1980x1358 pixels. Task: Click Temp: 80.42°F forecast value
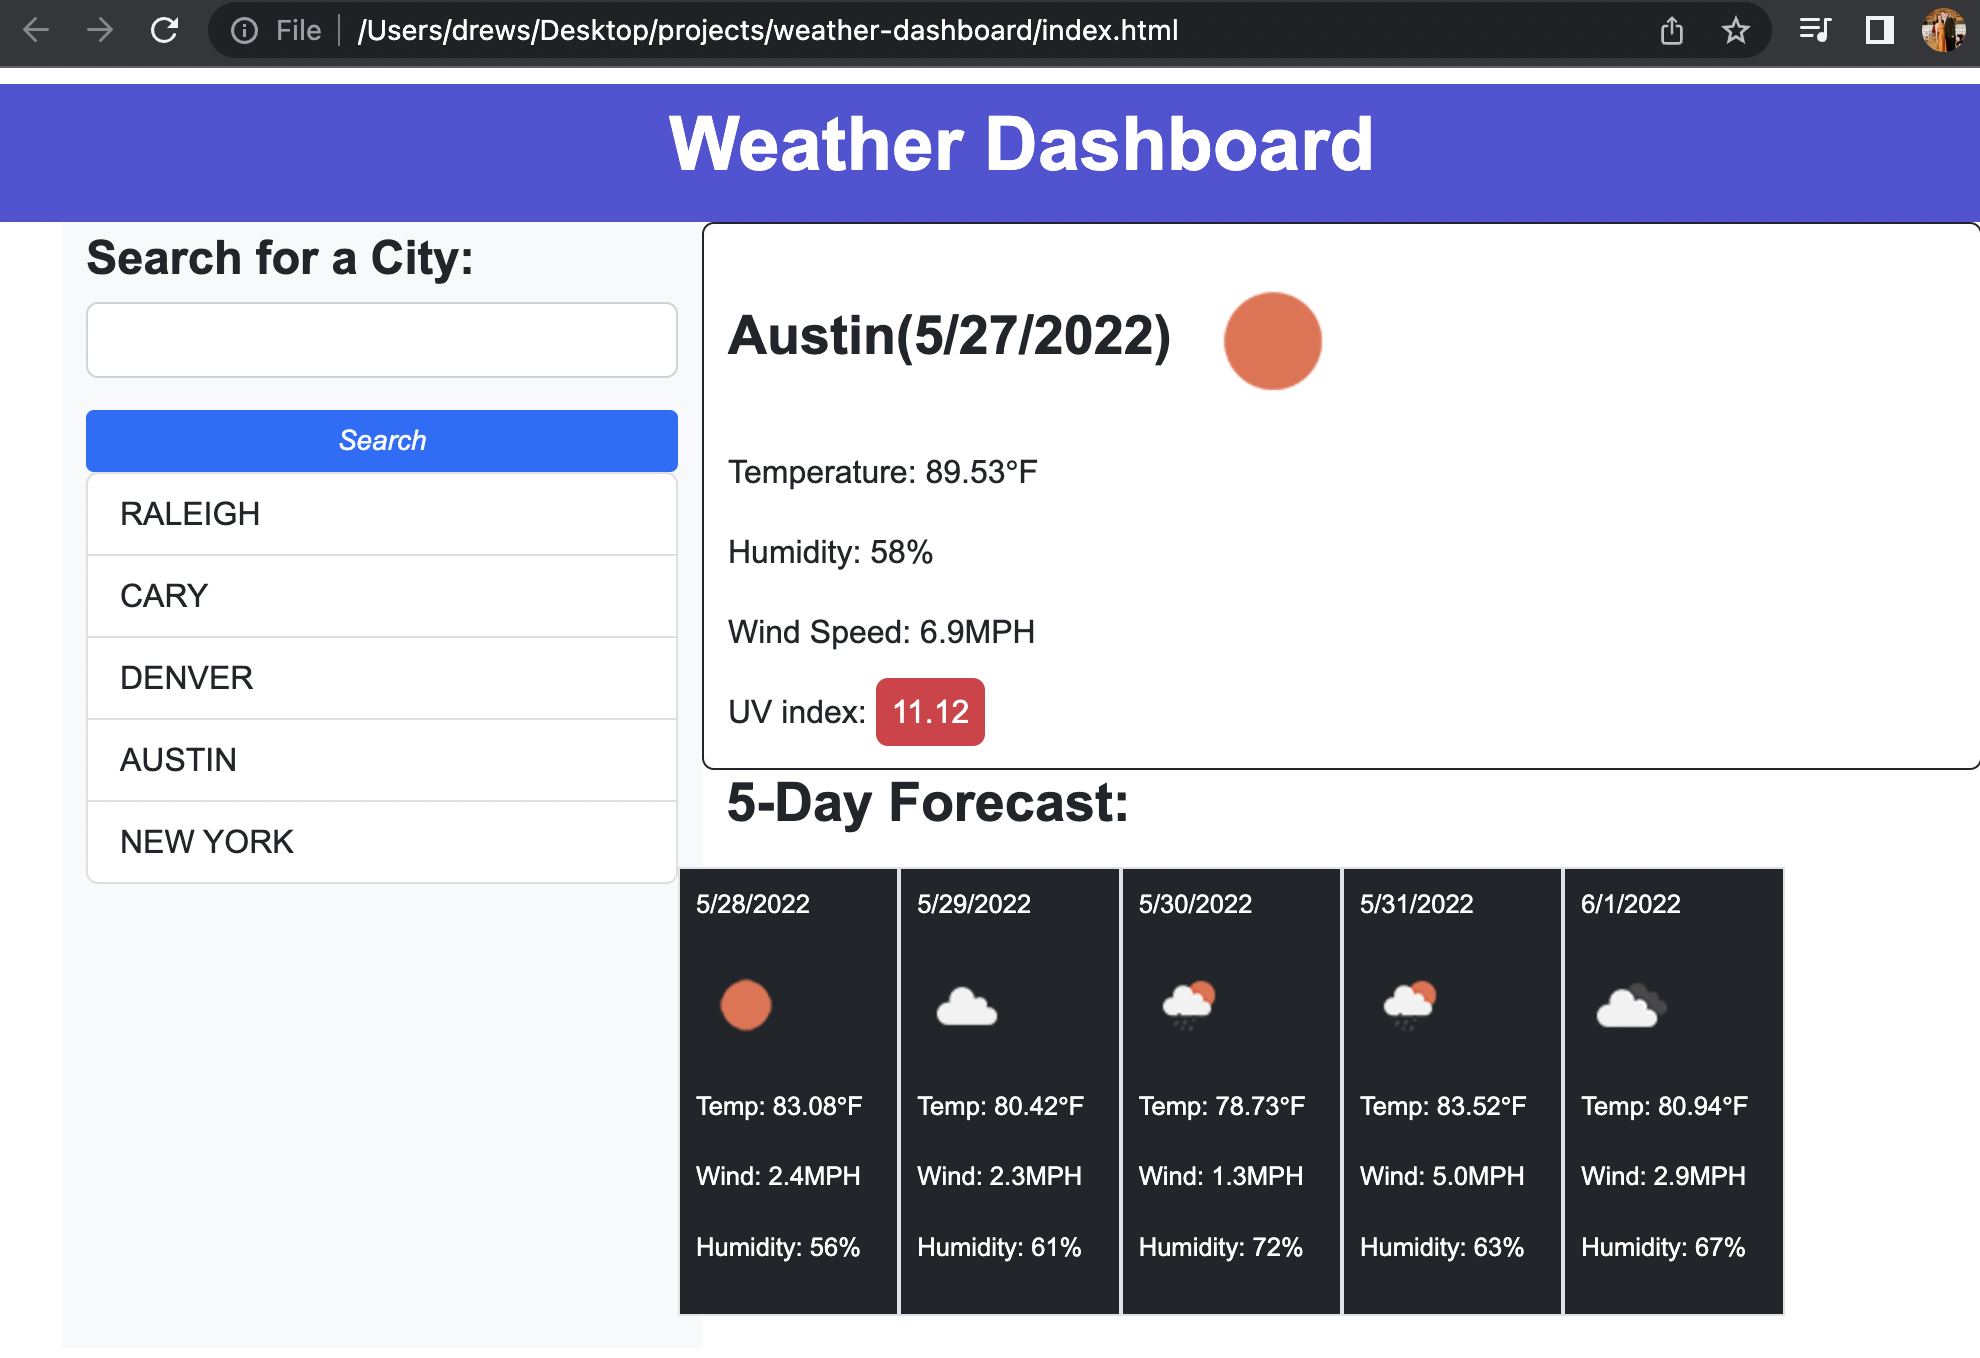pyautogui.click(x=1000, y=1106)
